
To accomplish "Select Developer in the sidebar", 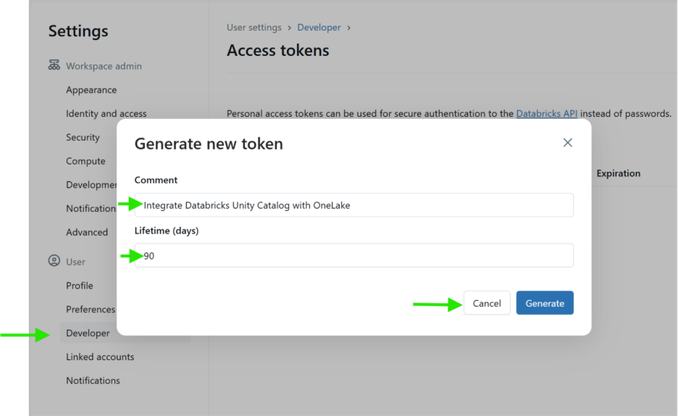I will (88, 333).
